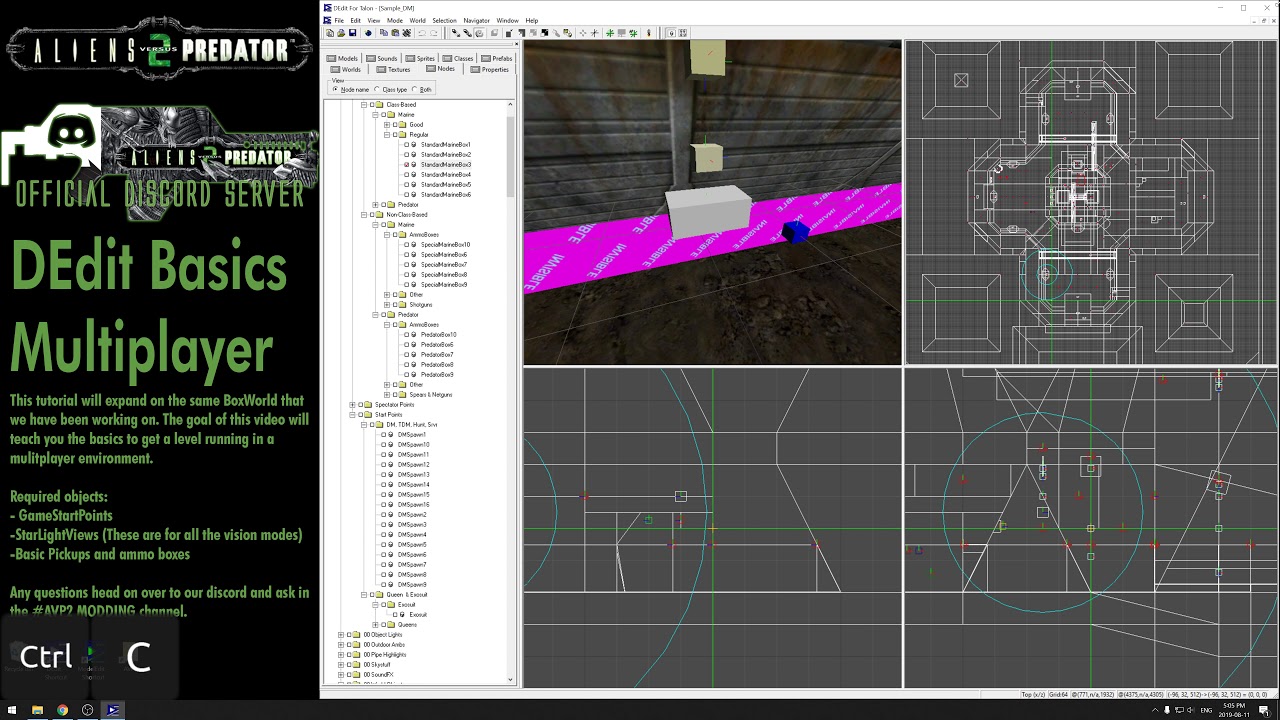This screenshot has height=720, width=1280.
Task: Click the little orange figure toolbar icon
Action: pyautogui.click(x=648, y=33)
